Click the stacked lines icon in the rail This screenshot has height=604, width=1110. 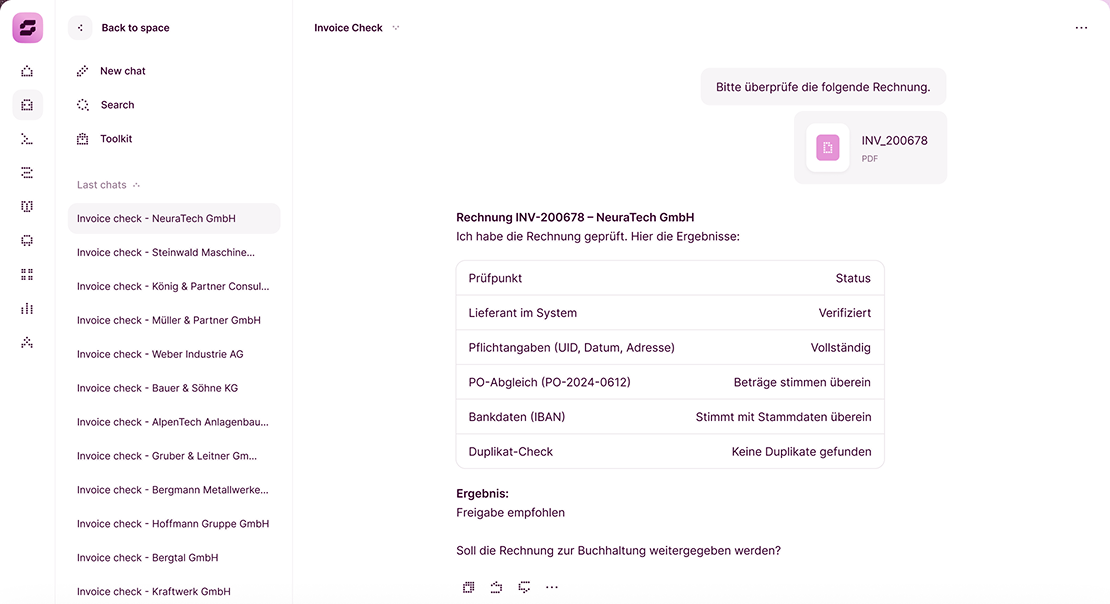tap(27, 173)
